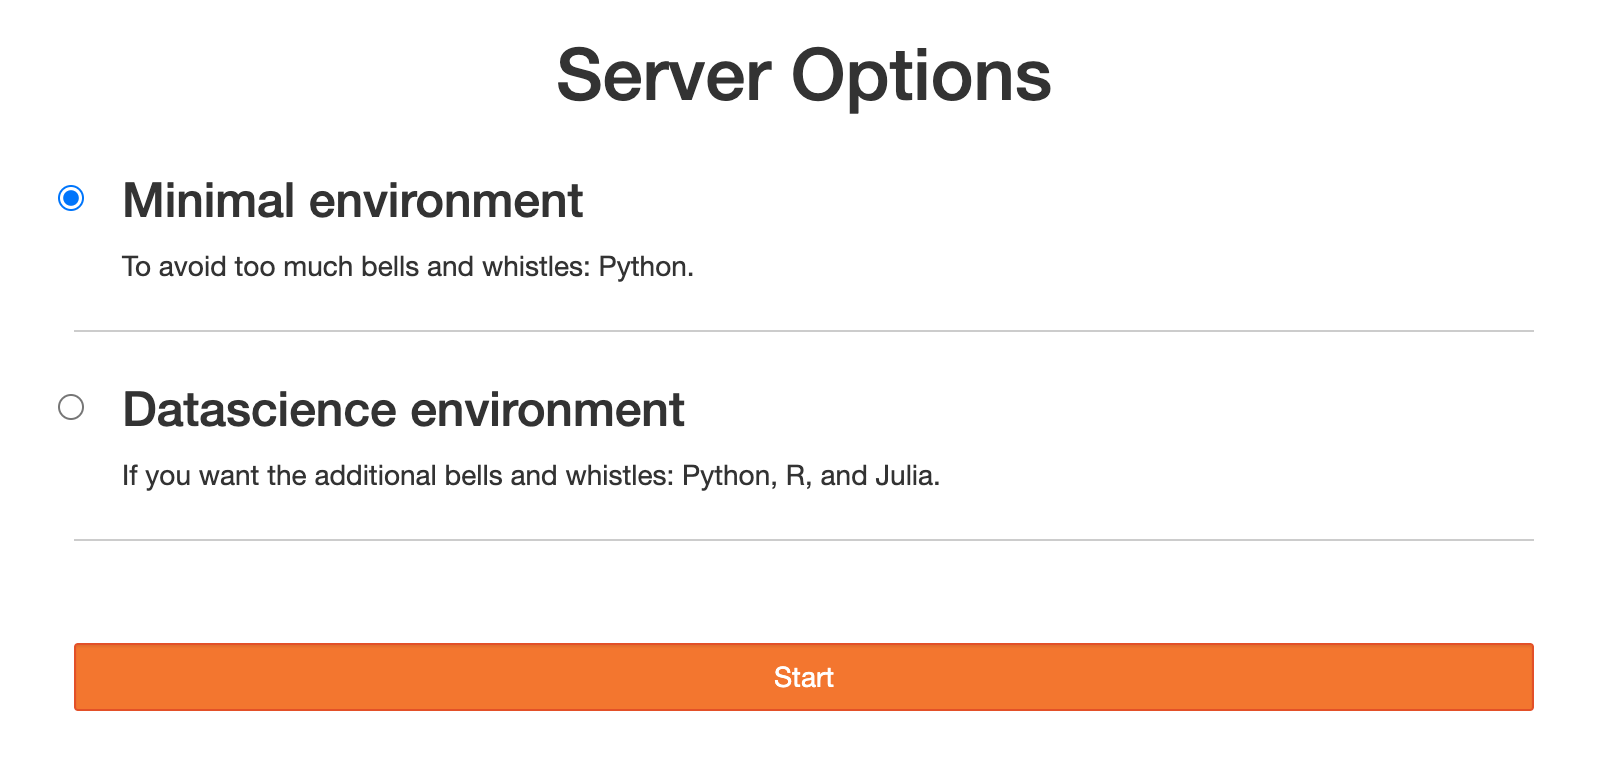Click the "Minimal environment" option label
This screenshot has width=1608, height=758.
click(x=353, y=200)
